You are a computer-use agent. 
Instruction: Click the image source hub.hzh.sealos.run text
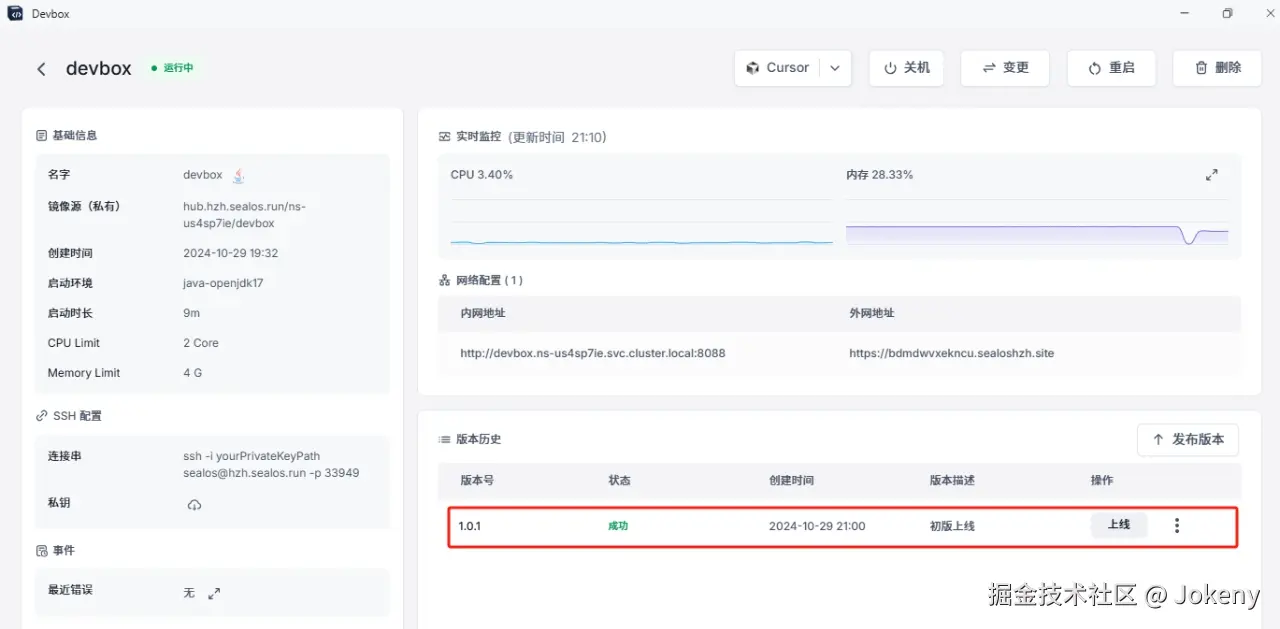244,215
